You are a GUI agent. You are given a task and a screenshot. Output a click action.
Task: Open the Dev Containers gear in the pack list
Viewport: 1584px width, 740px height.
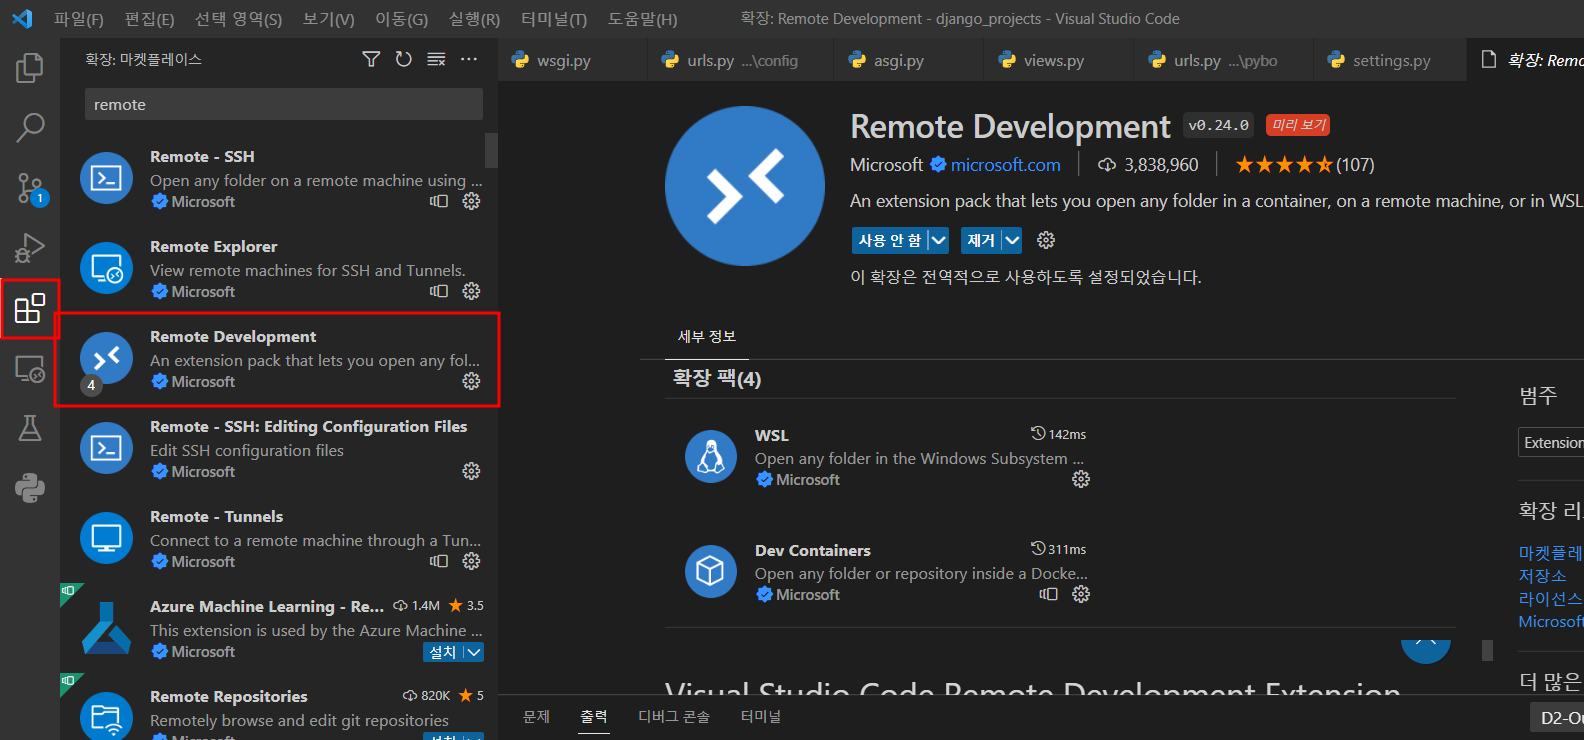1081,594
